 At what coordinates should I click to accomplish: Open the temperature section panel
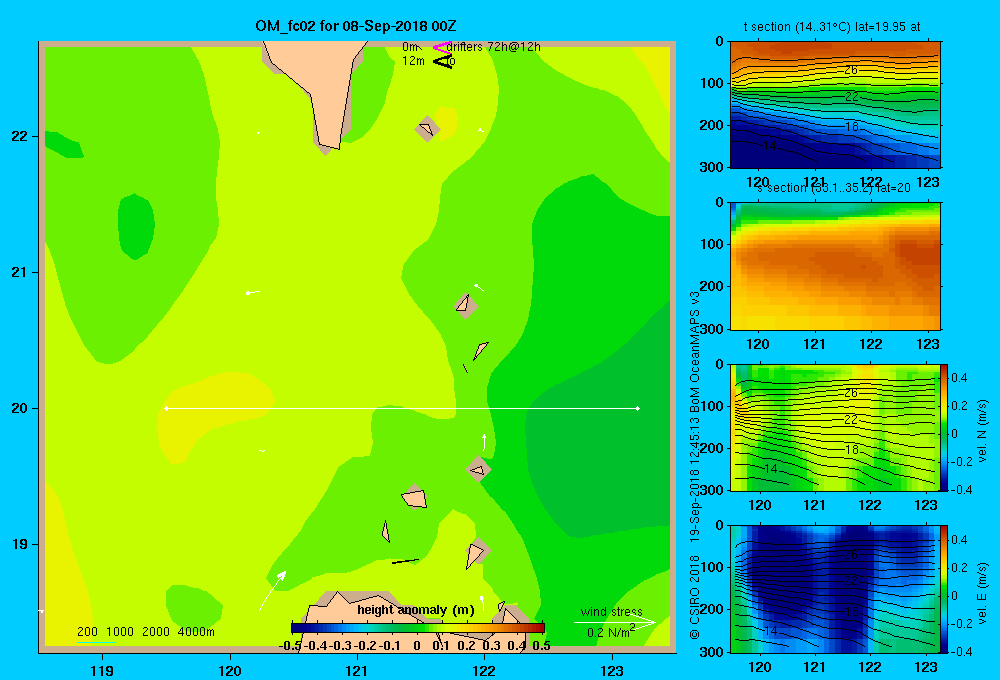[x=835, y=105]
